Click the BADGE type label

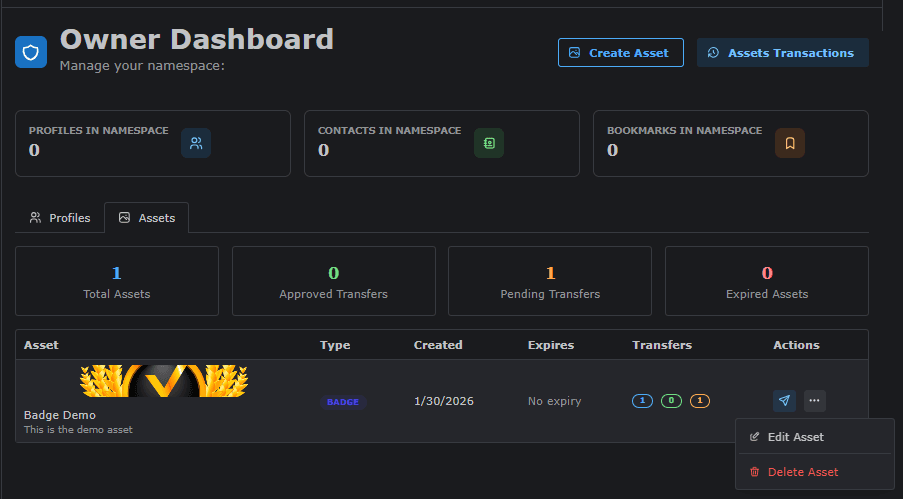343,402
